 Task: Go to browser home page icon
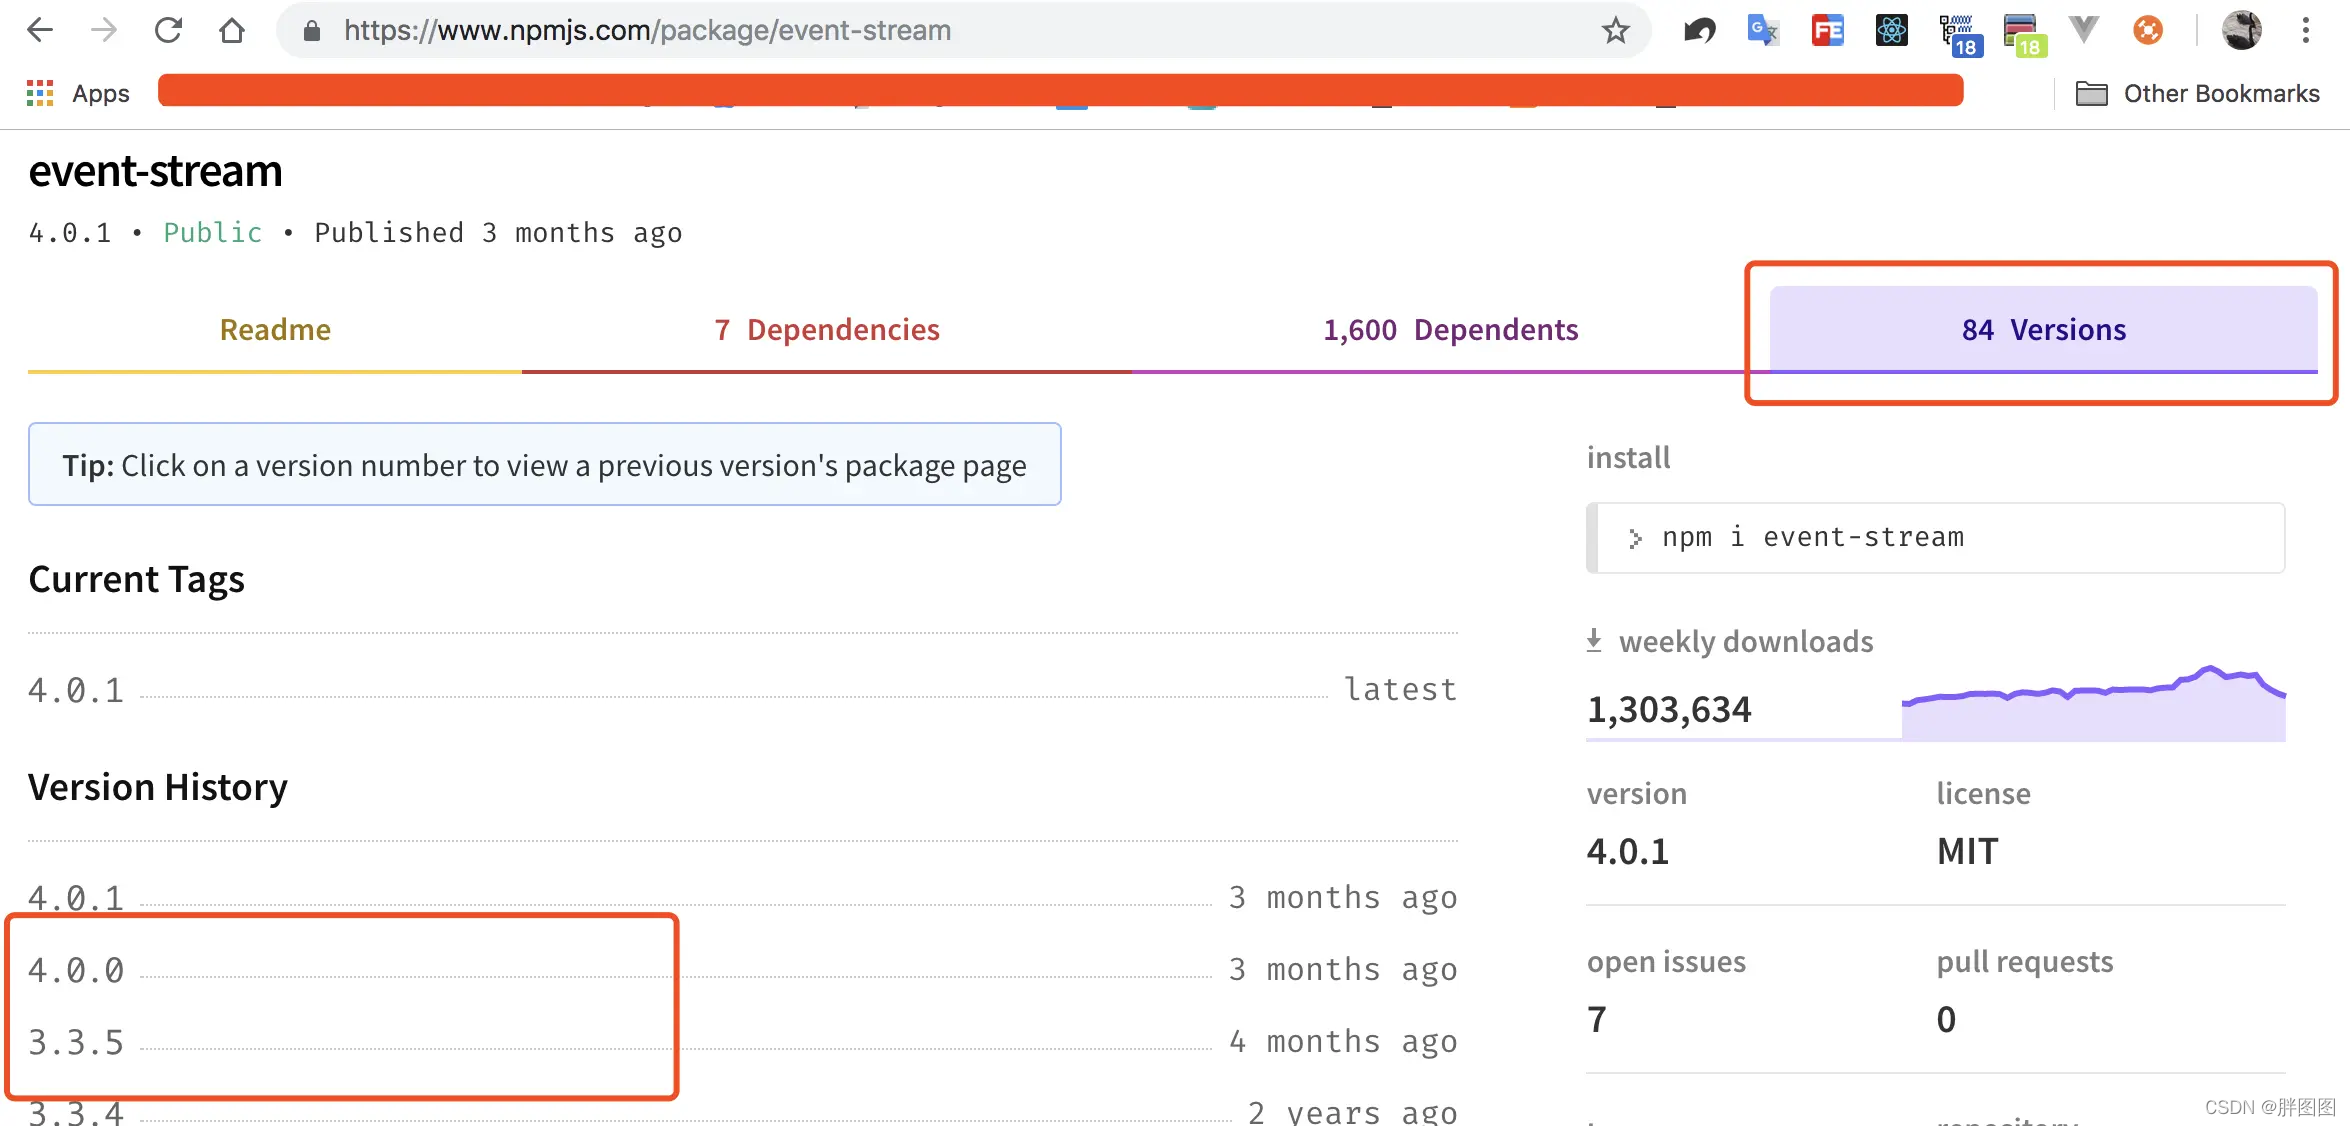coord(232,30)
